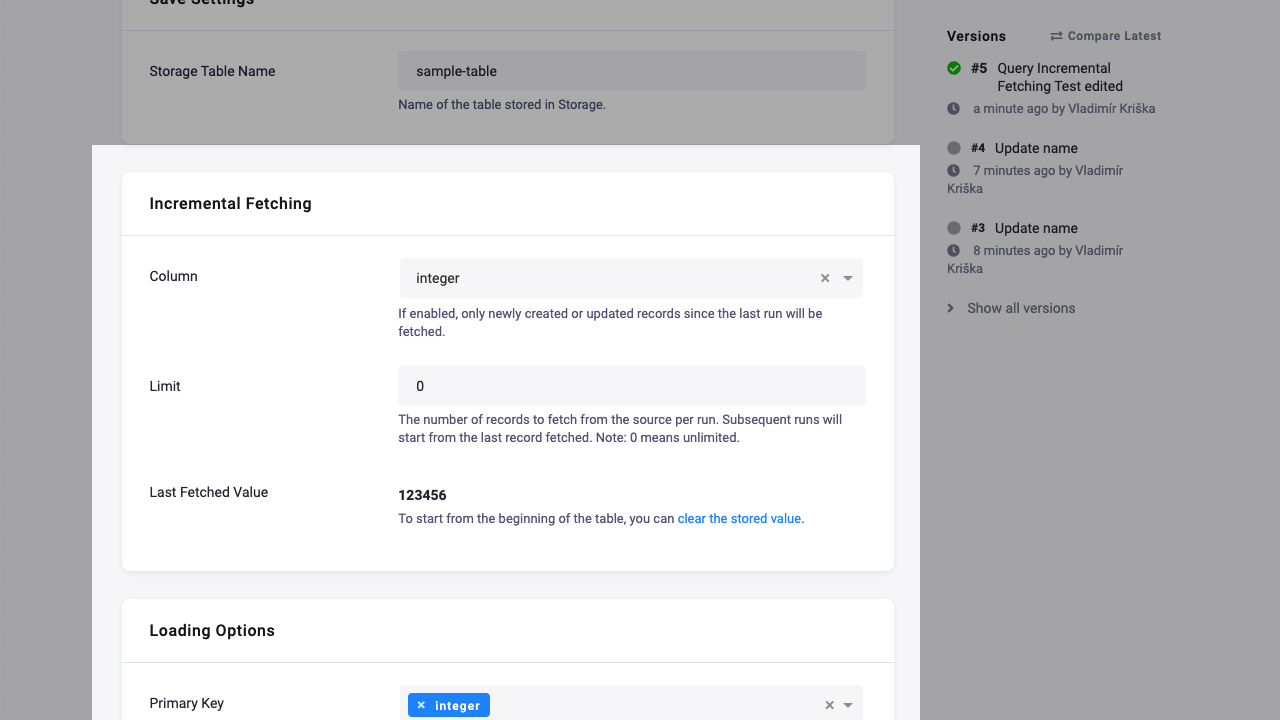Image resolution: width=1280 pixels, height=720 pixels.
Task: Click the Compare Latest button
Action: click(1113, 36)
